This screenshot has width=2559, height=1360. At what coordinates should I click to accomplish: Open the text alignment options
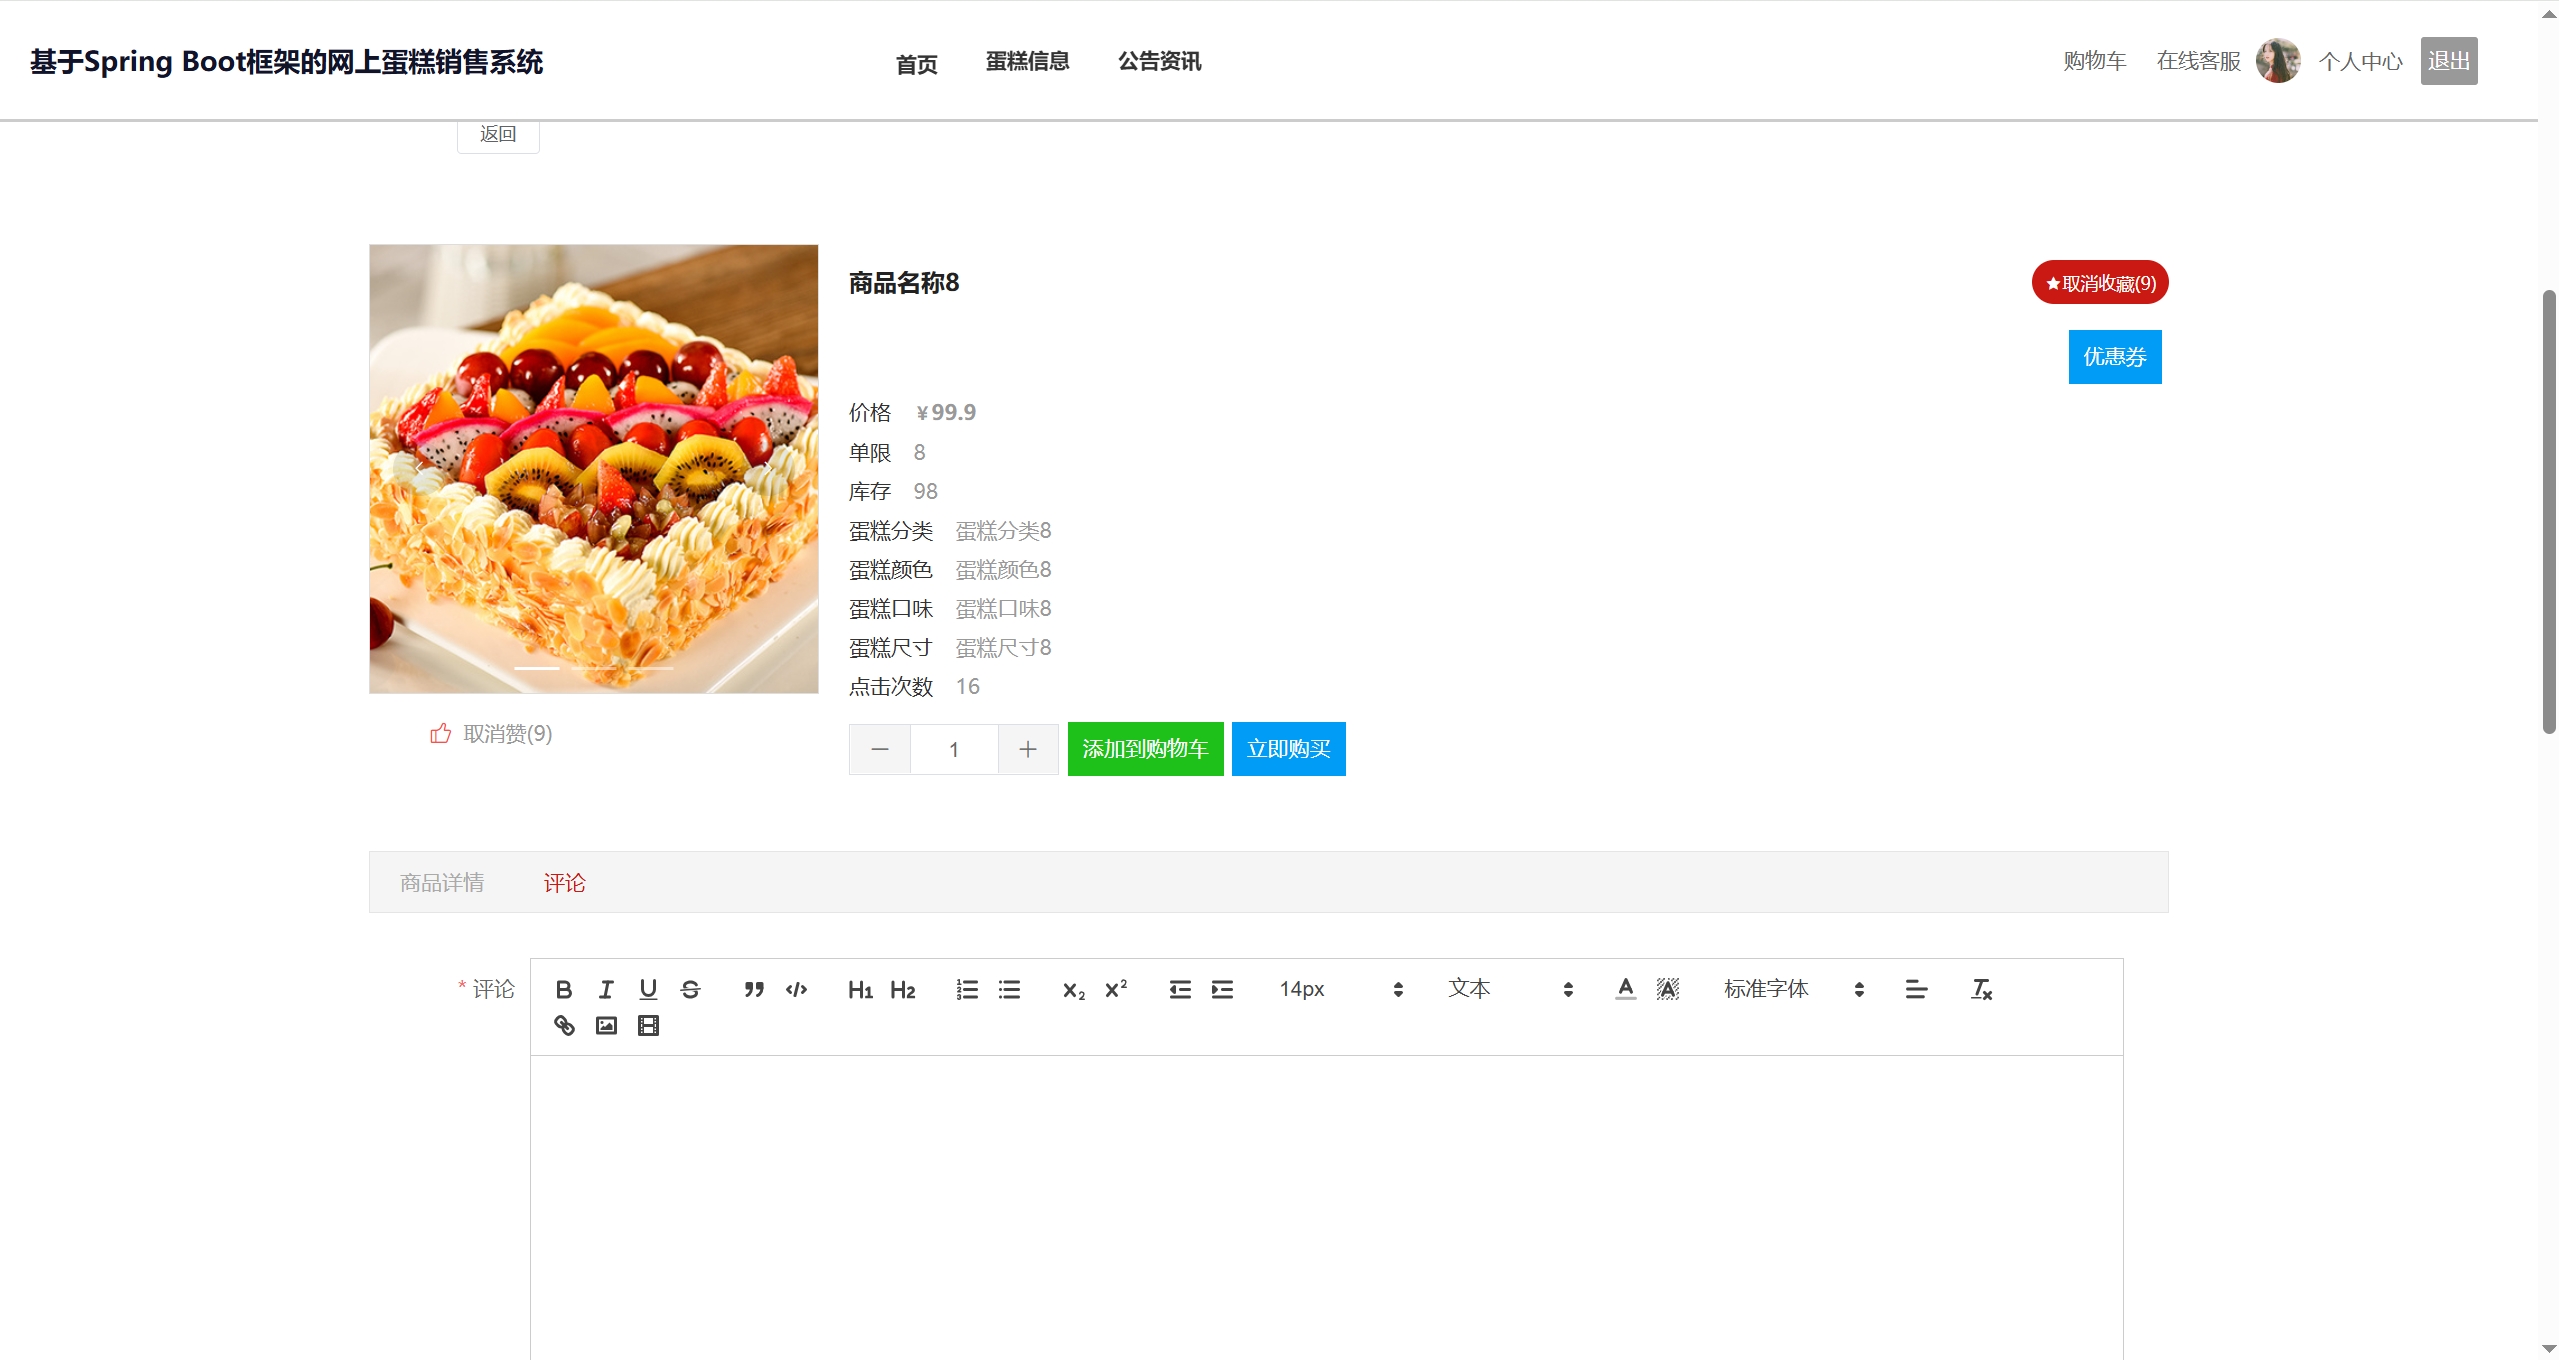1916,989
